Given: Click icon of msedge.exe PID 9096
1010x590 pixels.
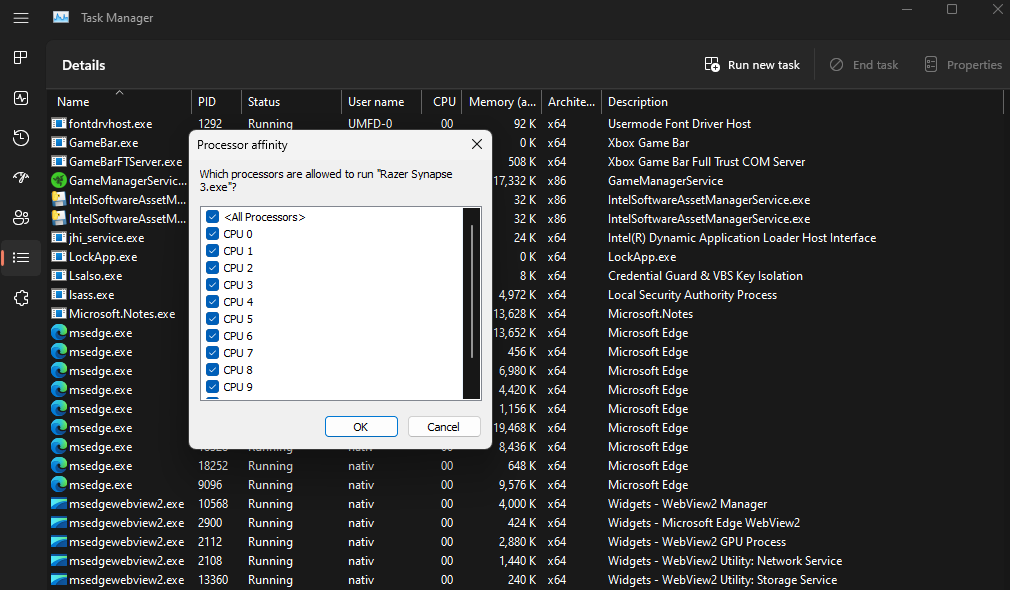Looking at the screenshot, I should (59, 485).
